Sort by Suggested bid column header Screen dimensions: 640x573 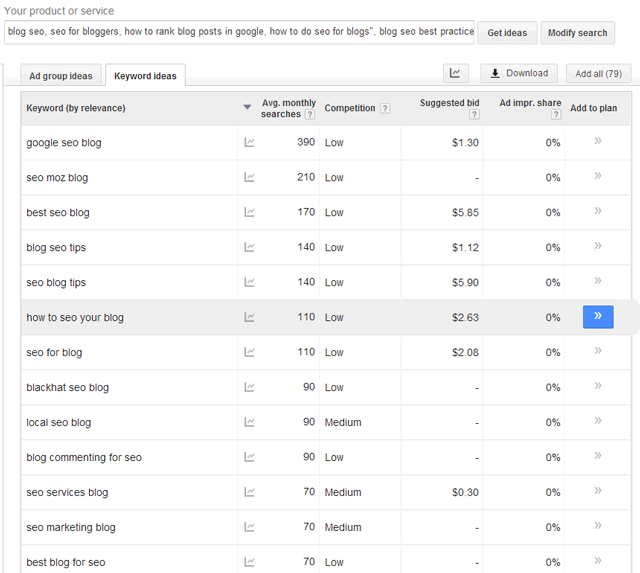click(x=449, y=103)
